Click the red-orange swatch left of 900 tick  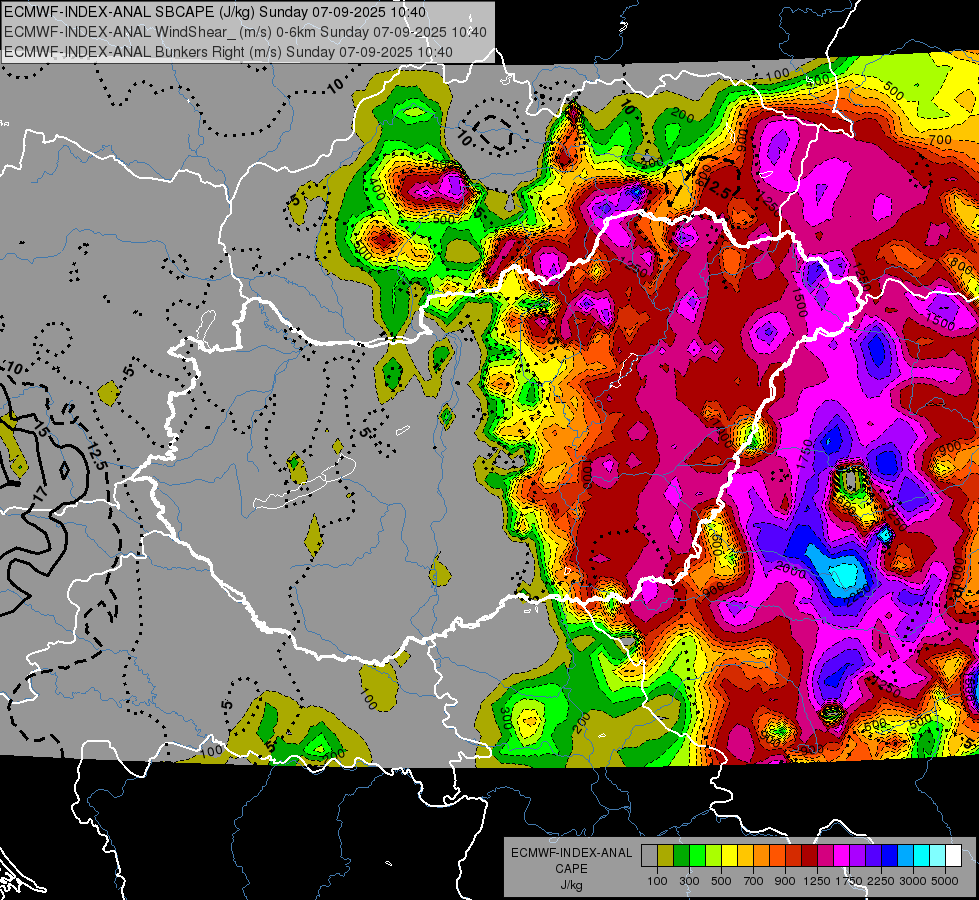tap(777, 856)
